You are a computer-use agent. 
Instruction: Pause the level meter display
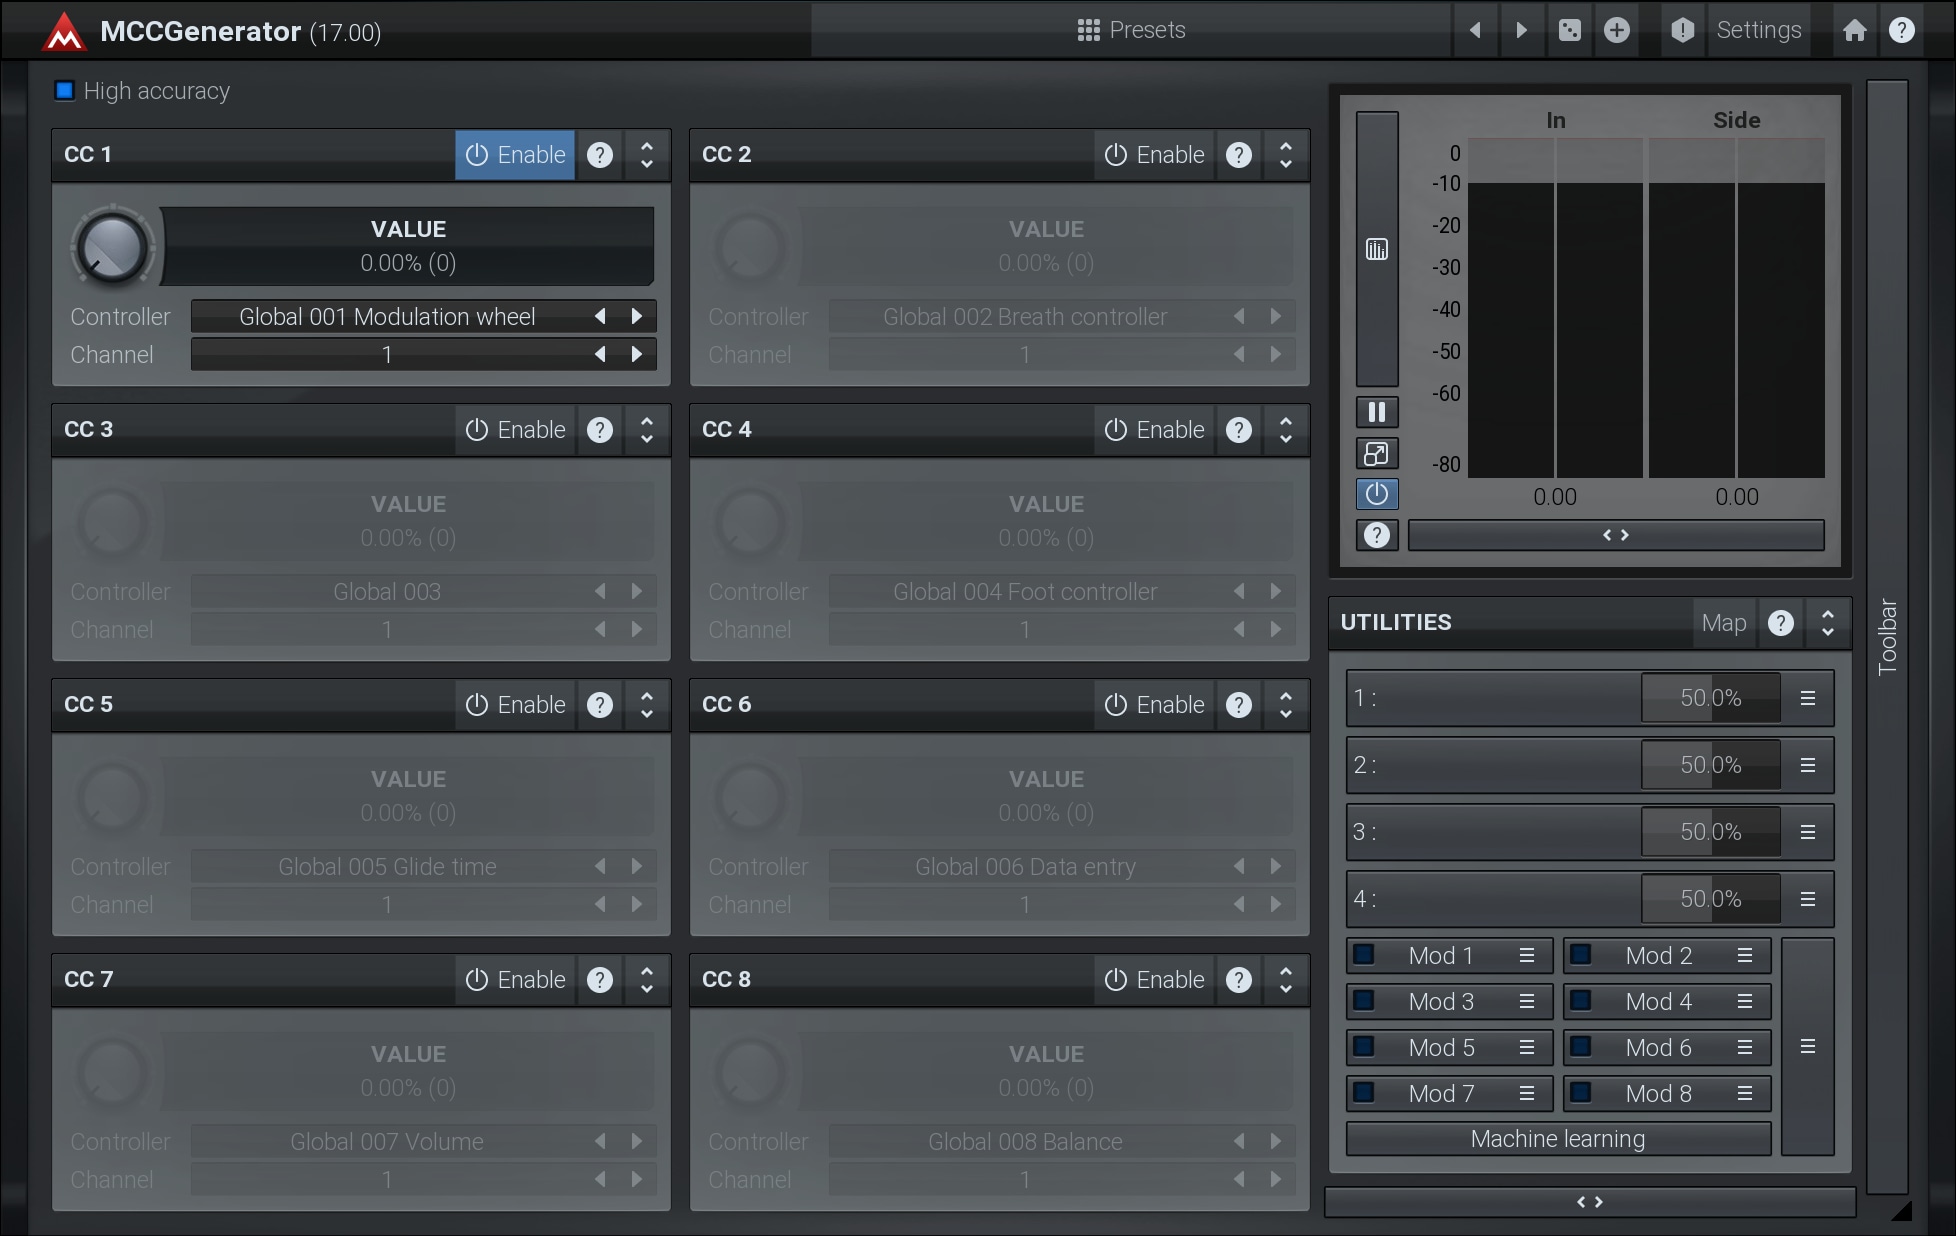pyautogui.click(x=1376, y=412)
